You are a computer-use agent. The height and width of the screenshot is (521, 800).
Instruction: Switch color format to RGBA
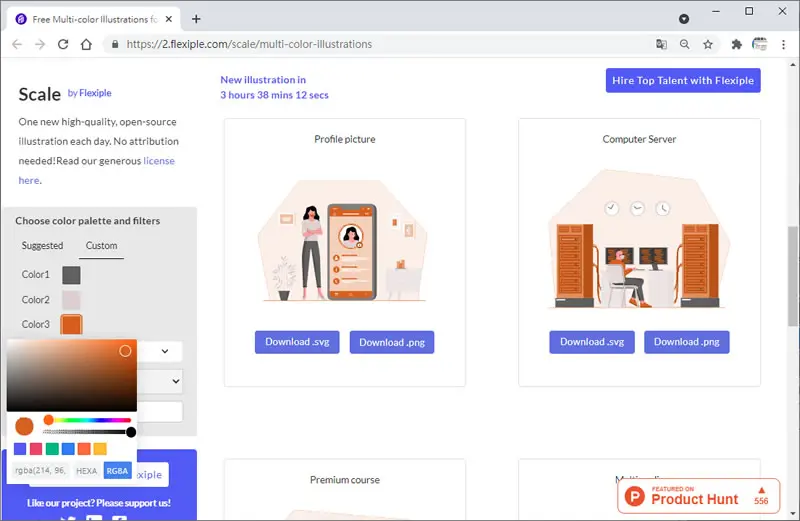pos(117,470)
